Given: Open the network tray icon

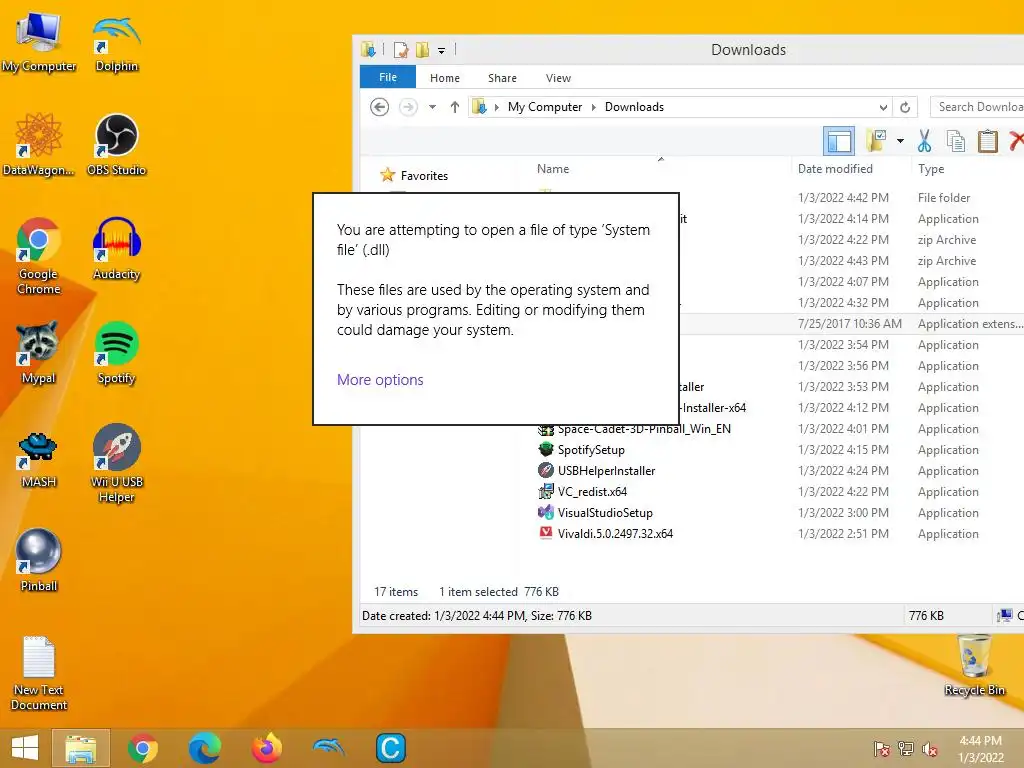Looking at the screenshot, I should (x=906, y=748).
